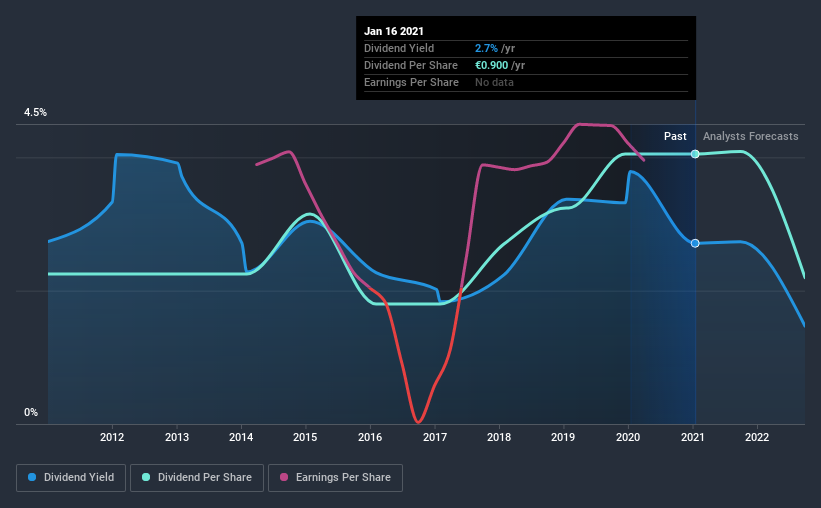Click the 2022 x-axis label
The image size is (821, 508).
click(x=757, y=437)
